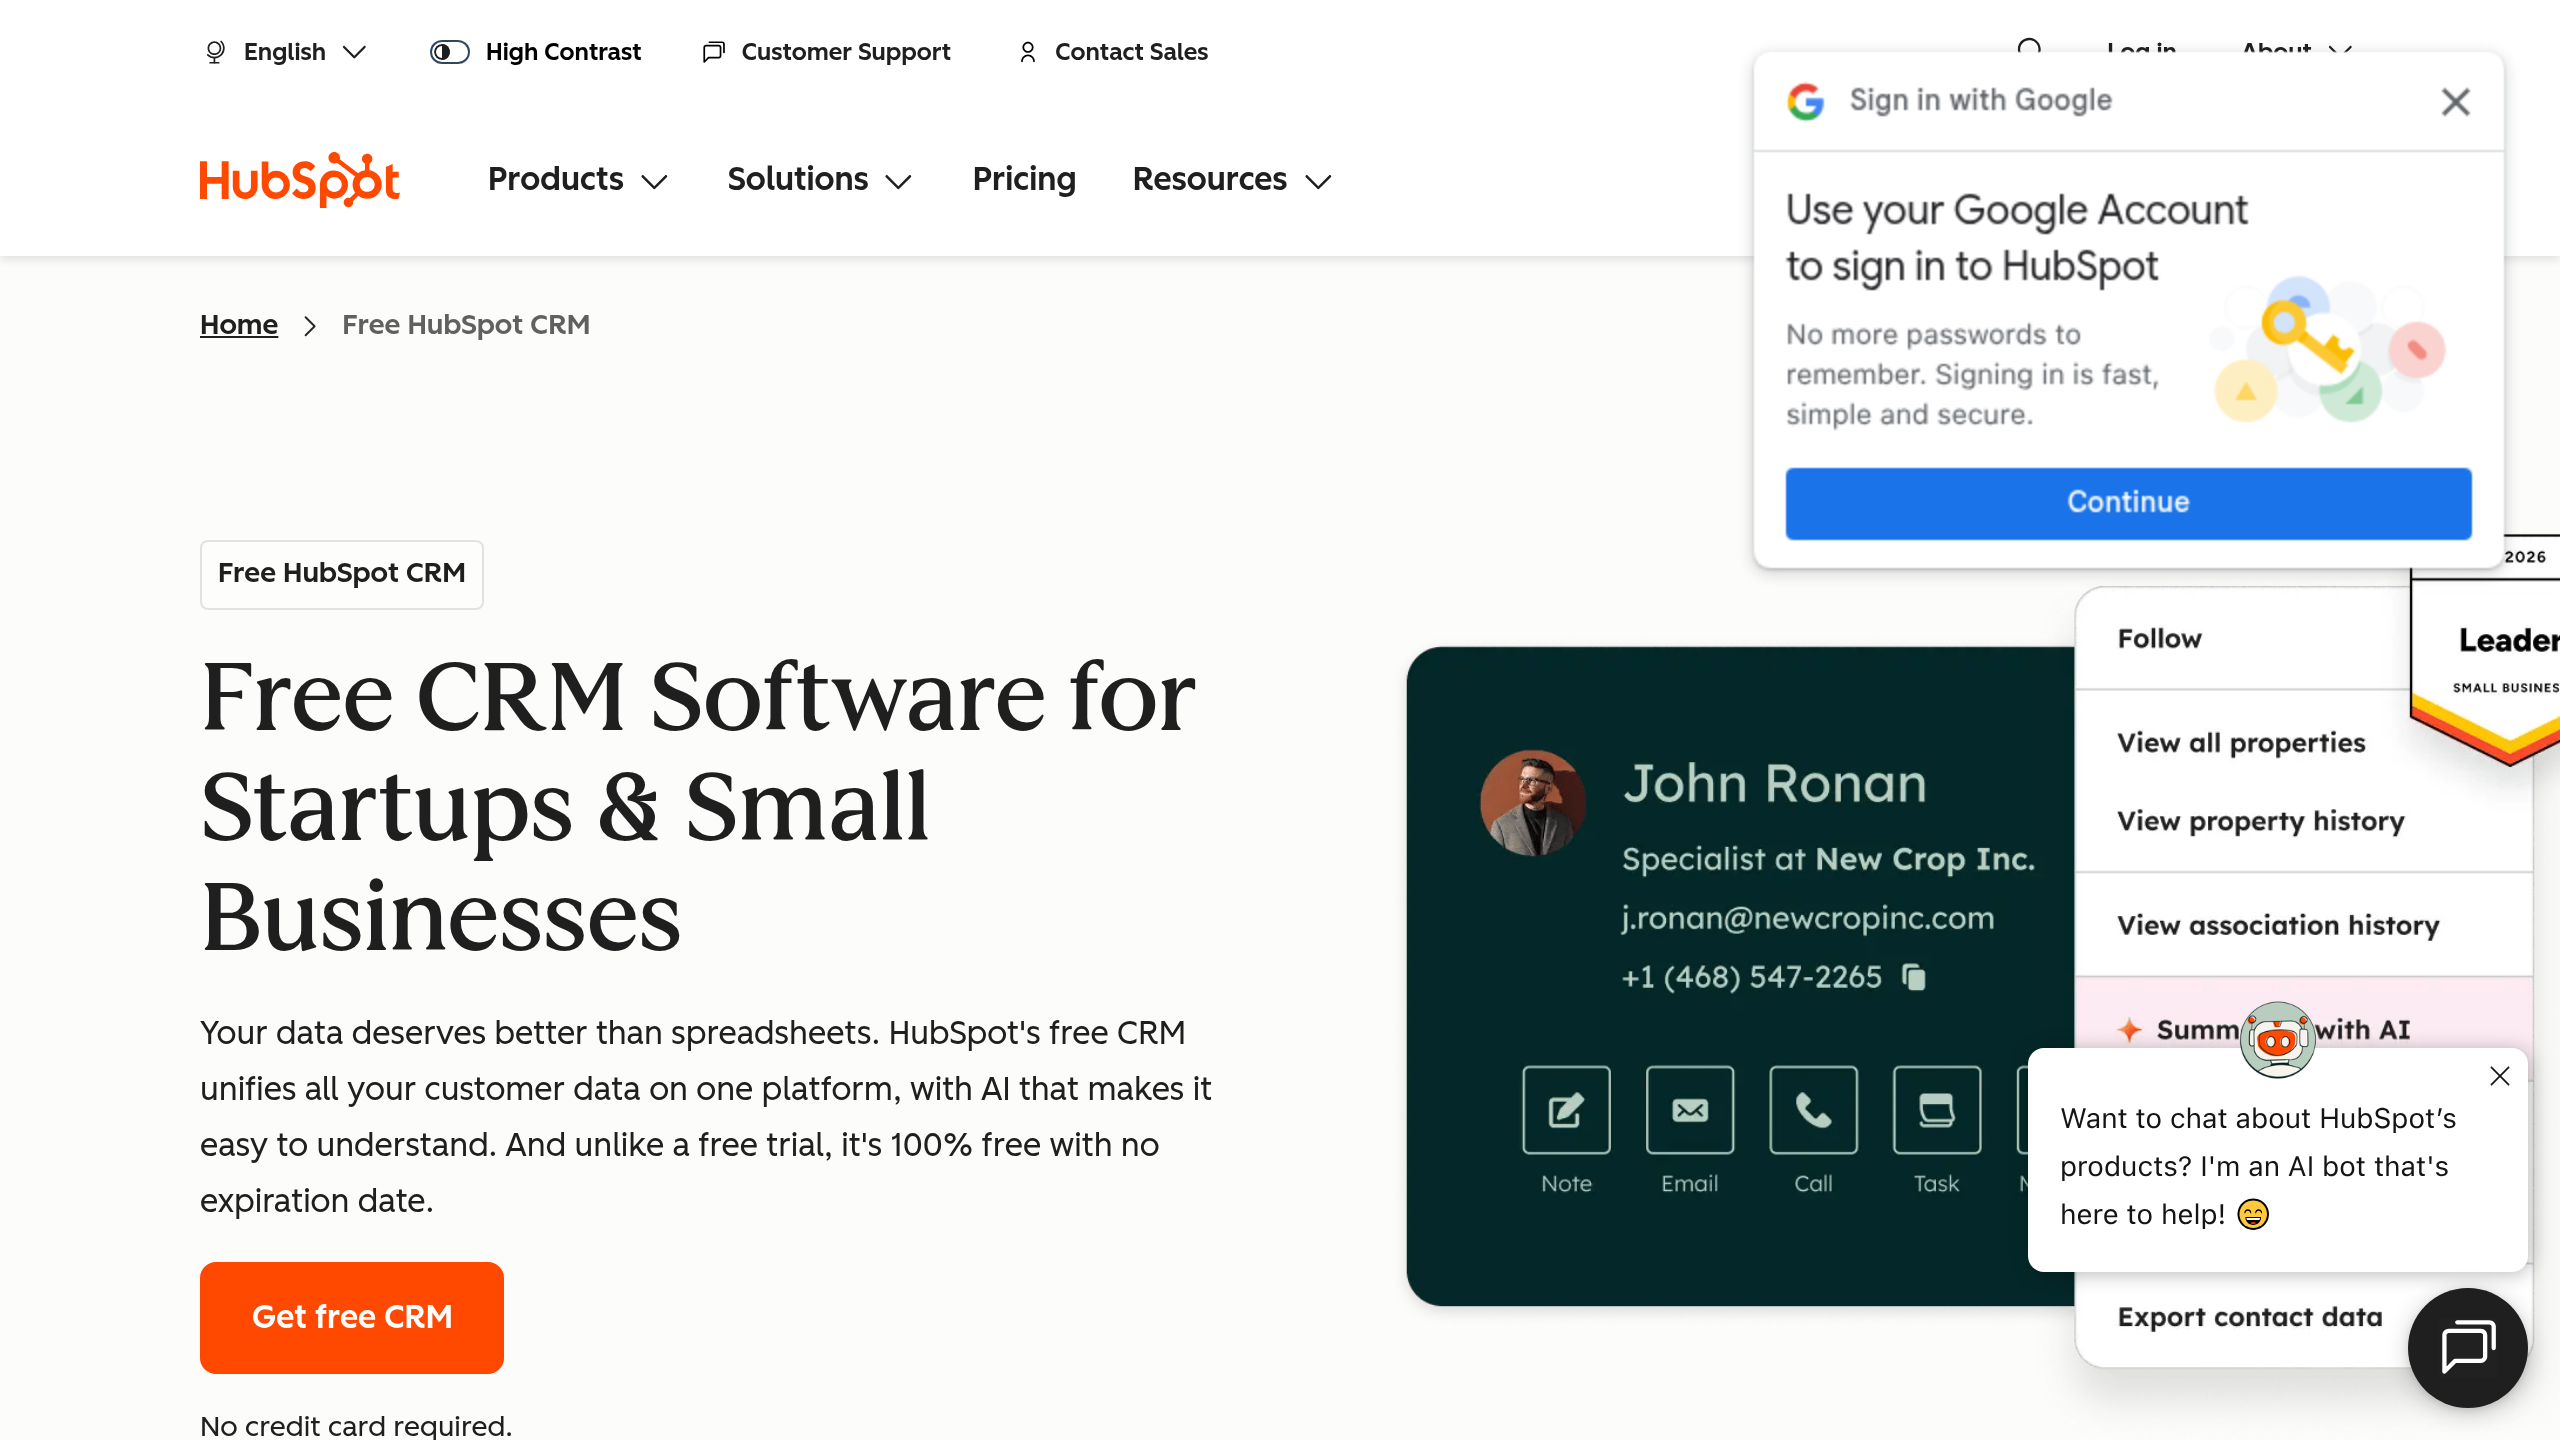Click Free HubSpot CRM breadcrumb text
Viewport: 2560px width, 1440px height.
tap(466, 325)
